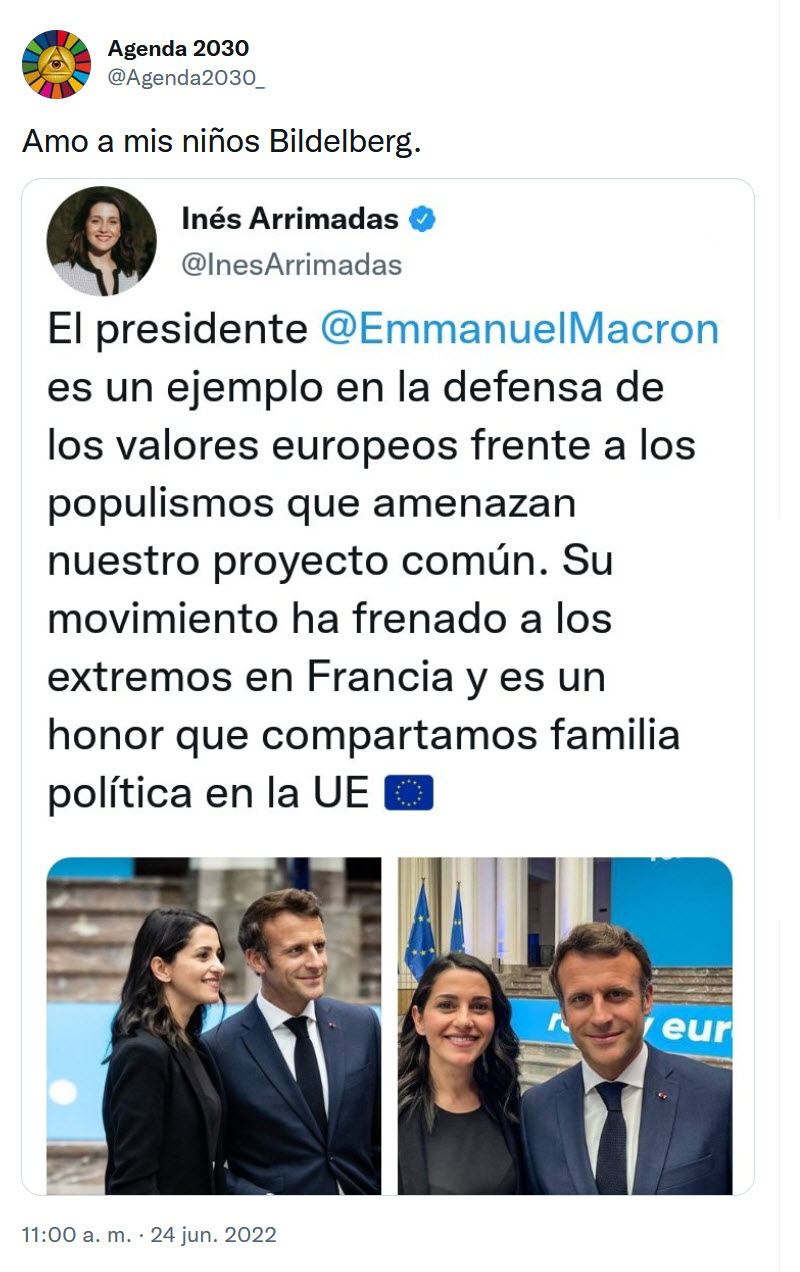
Task: Open the left photo in the quoted tweet
Action: [x=214, y=1025]
